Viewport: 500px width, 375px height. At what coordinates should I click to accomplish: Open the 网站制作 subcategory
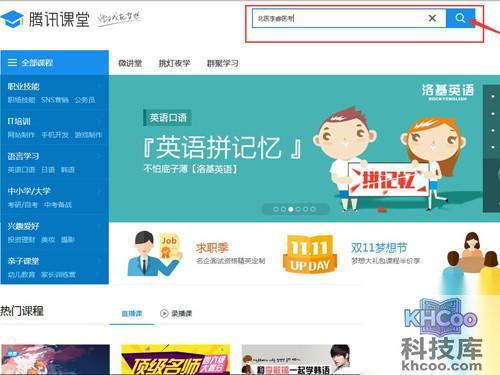[x=21, y=135]
